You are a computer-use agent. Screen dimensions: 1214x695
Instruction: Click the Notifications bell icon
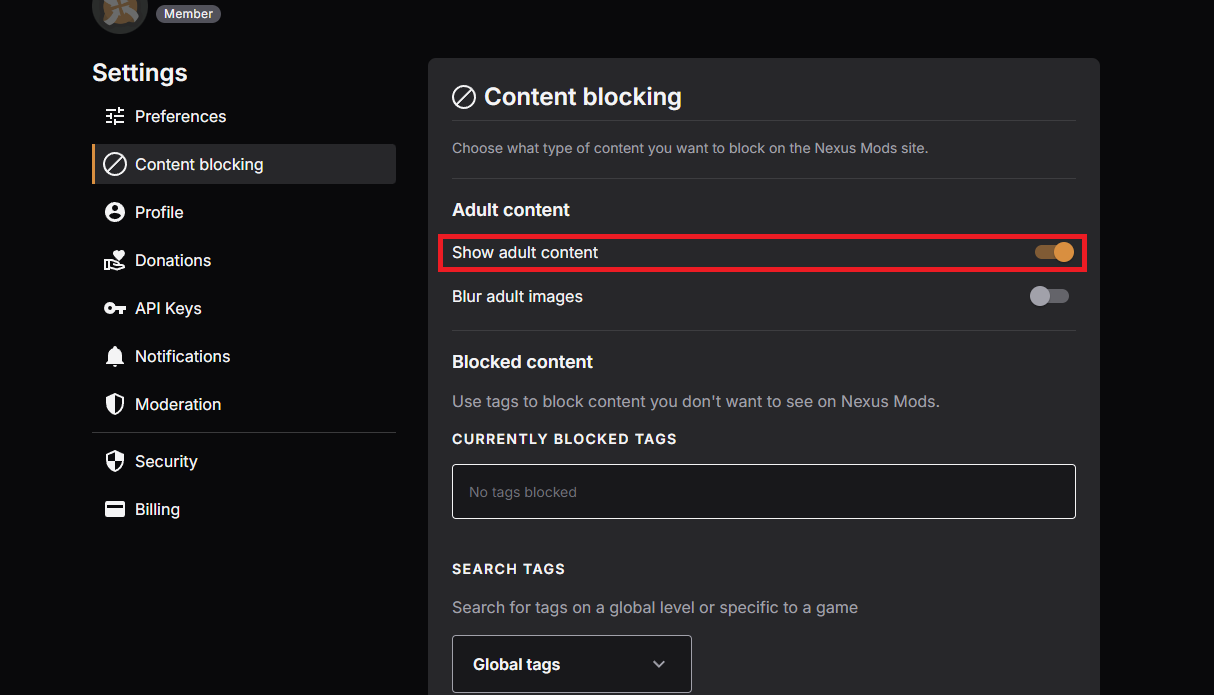point(115,356)
